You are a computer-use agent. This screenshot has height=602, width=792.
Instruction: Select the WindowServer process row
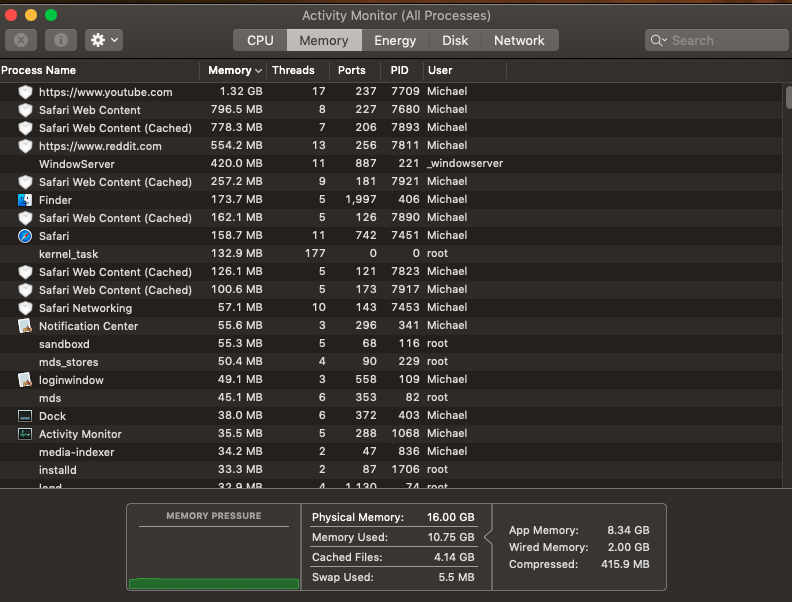point(391,164)
